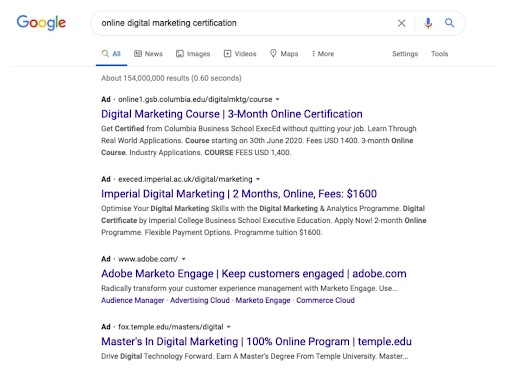Expand arrow next to www.adobe.com ad URL
Screen dimensions: 512x376
[x=183, y=259]
